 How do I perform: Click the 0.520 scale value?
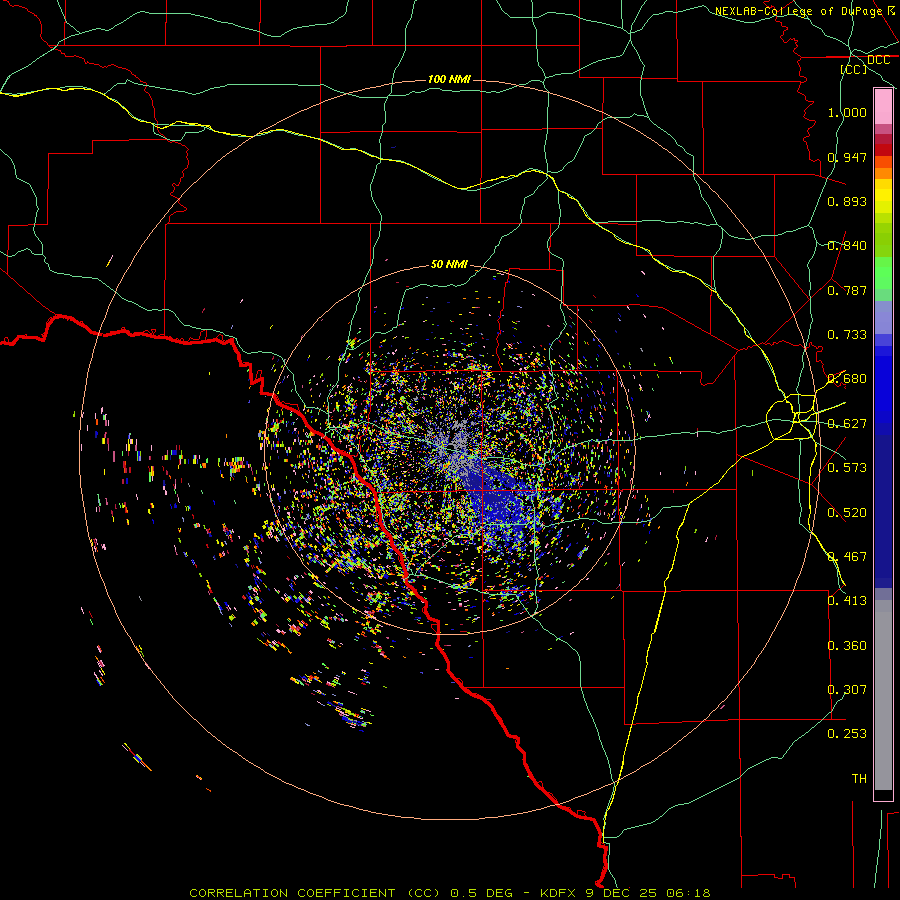847,512
